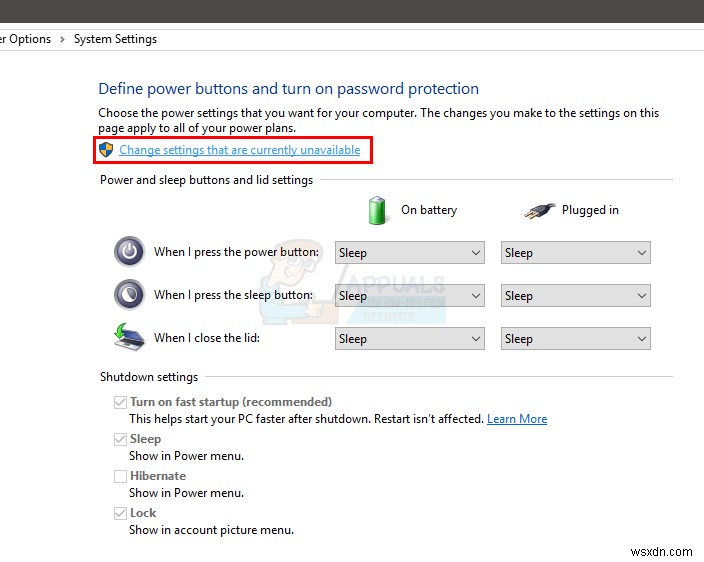Screen dimensions: 704x562
Task: Click the sleep button moon icon
Action: pos(129,295)
